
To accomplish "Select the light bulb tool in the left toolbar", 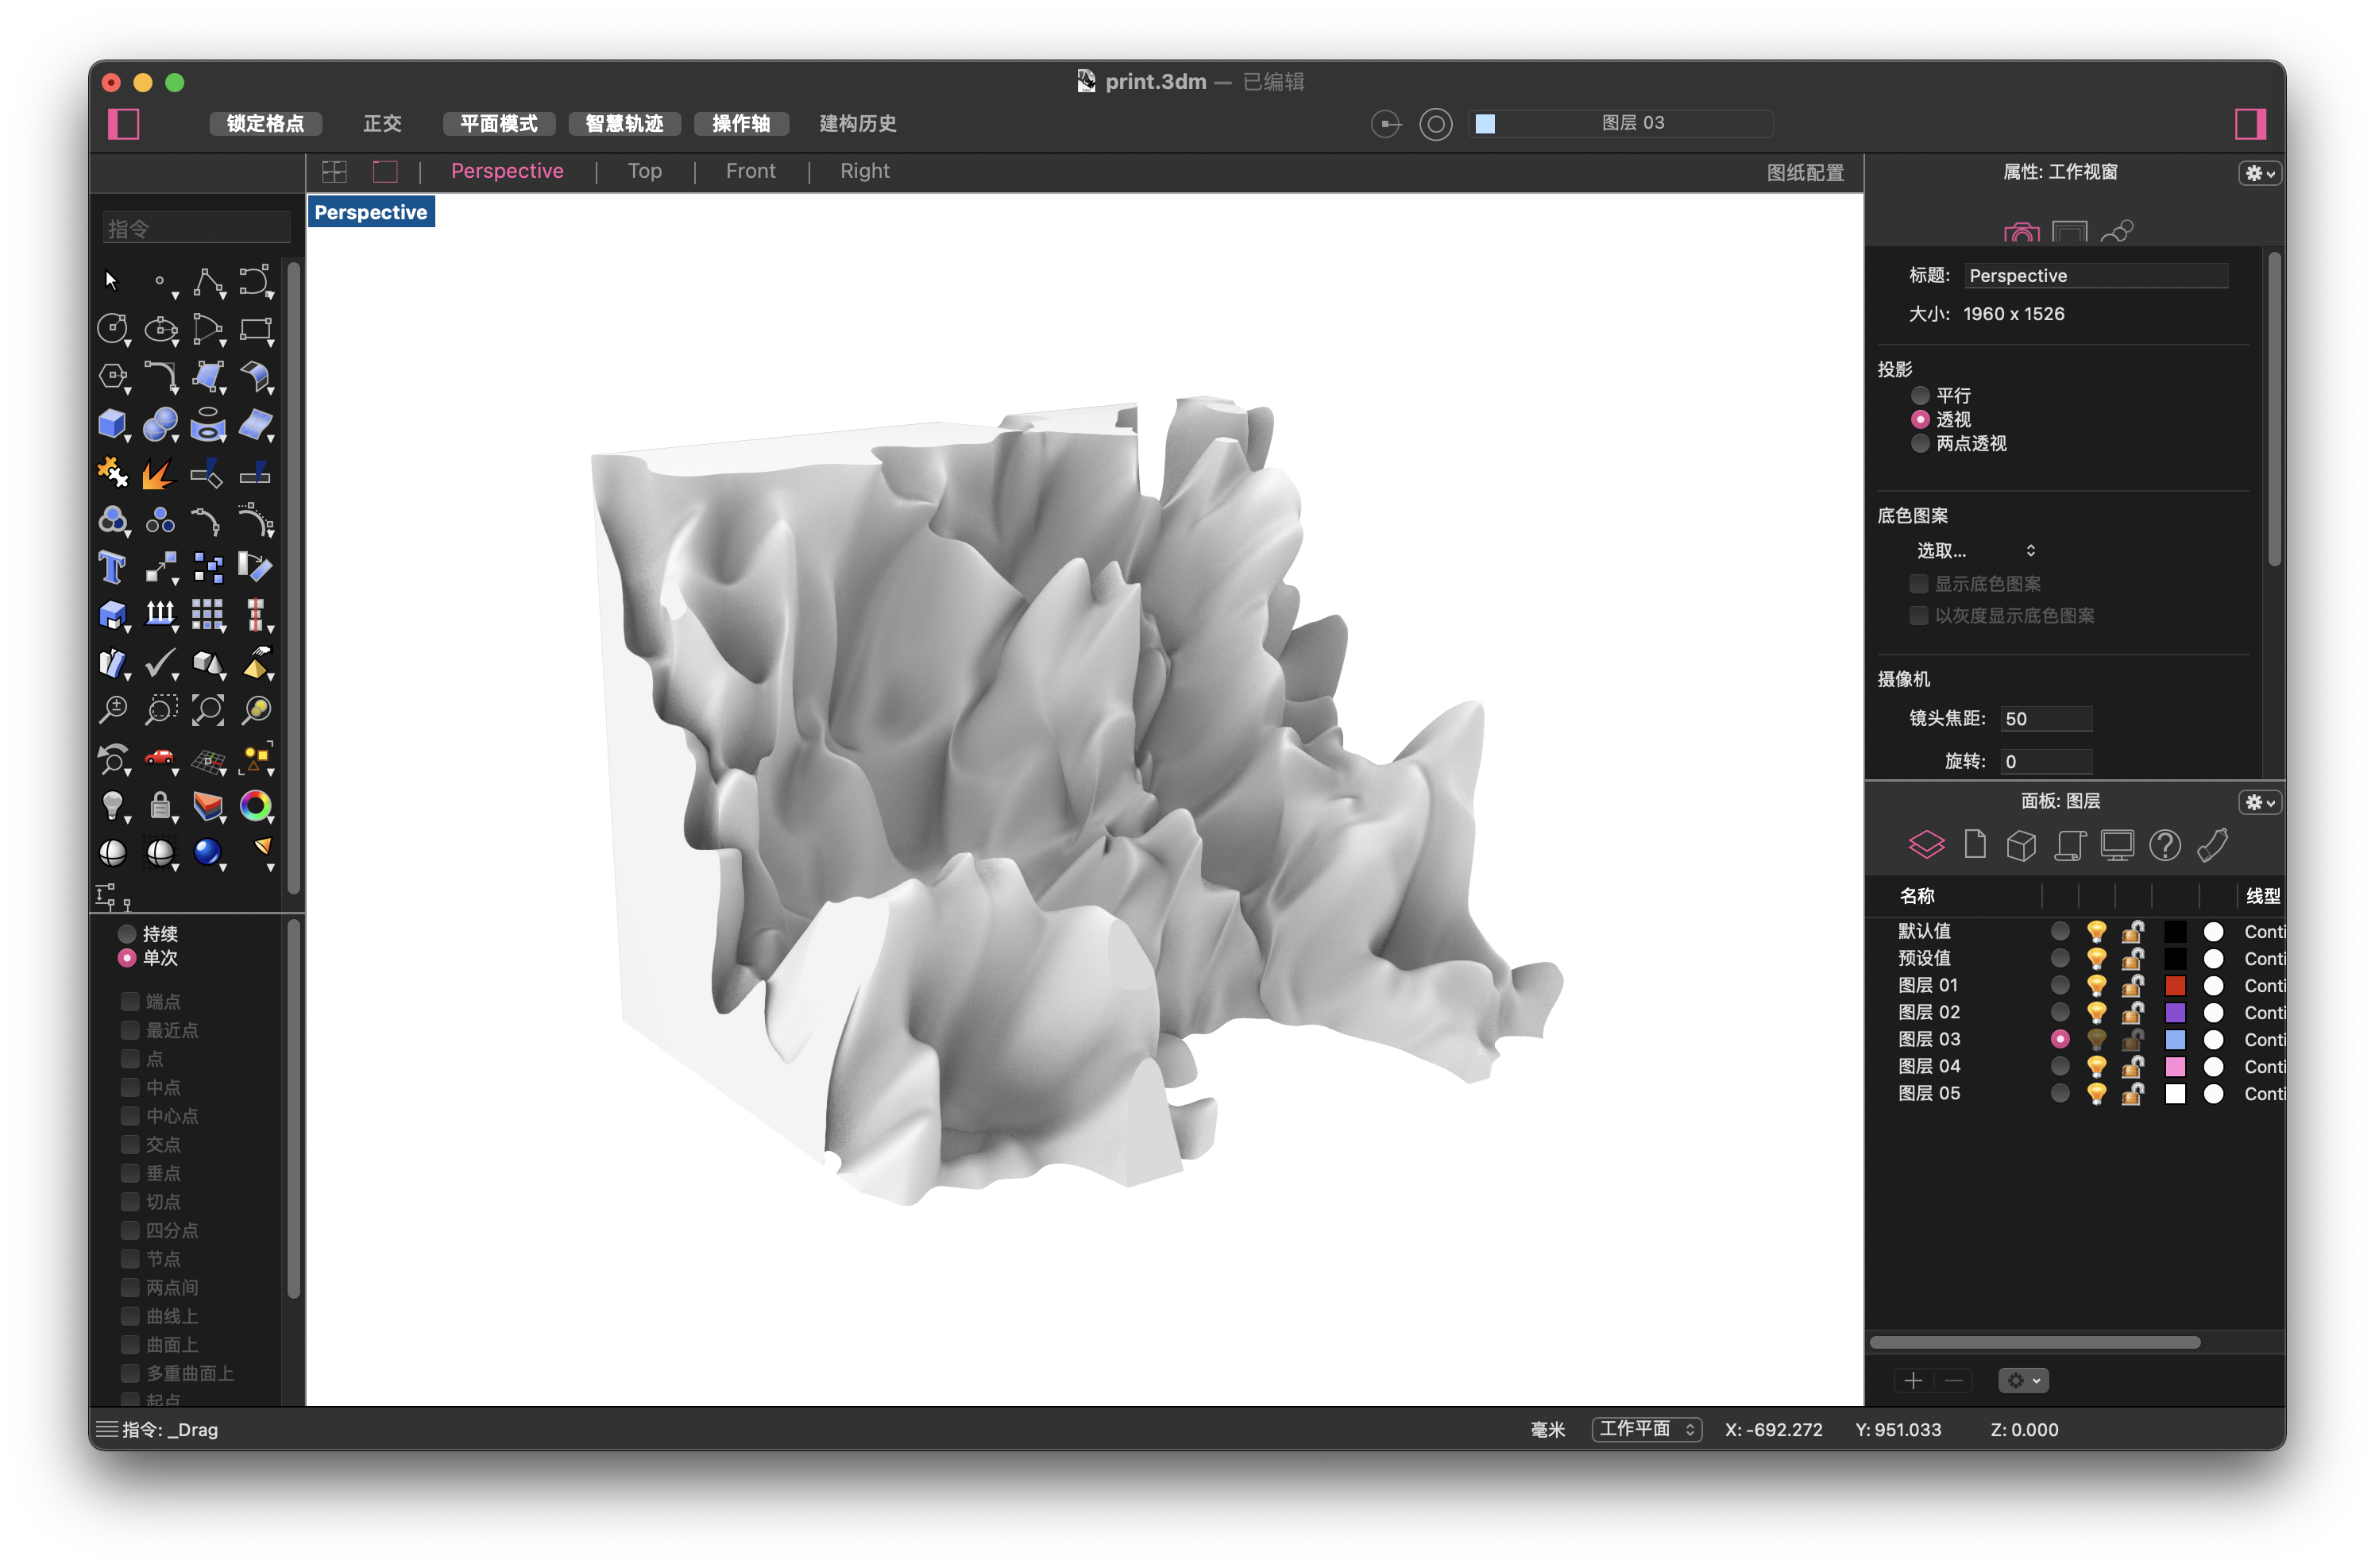I will [113, 805].
